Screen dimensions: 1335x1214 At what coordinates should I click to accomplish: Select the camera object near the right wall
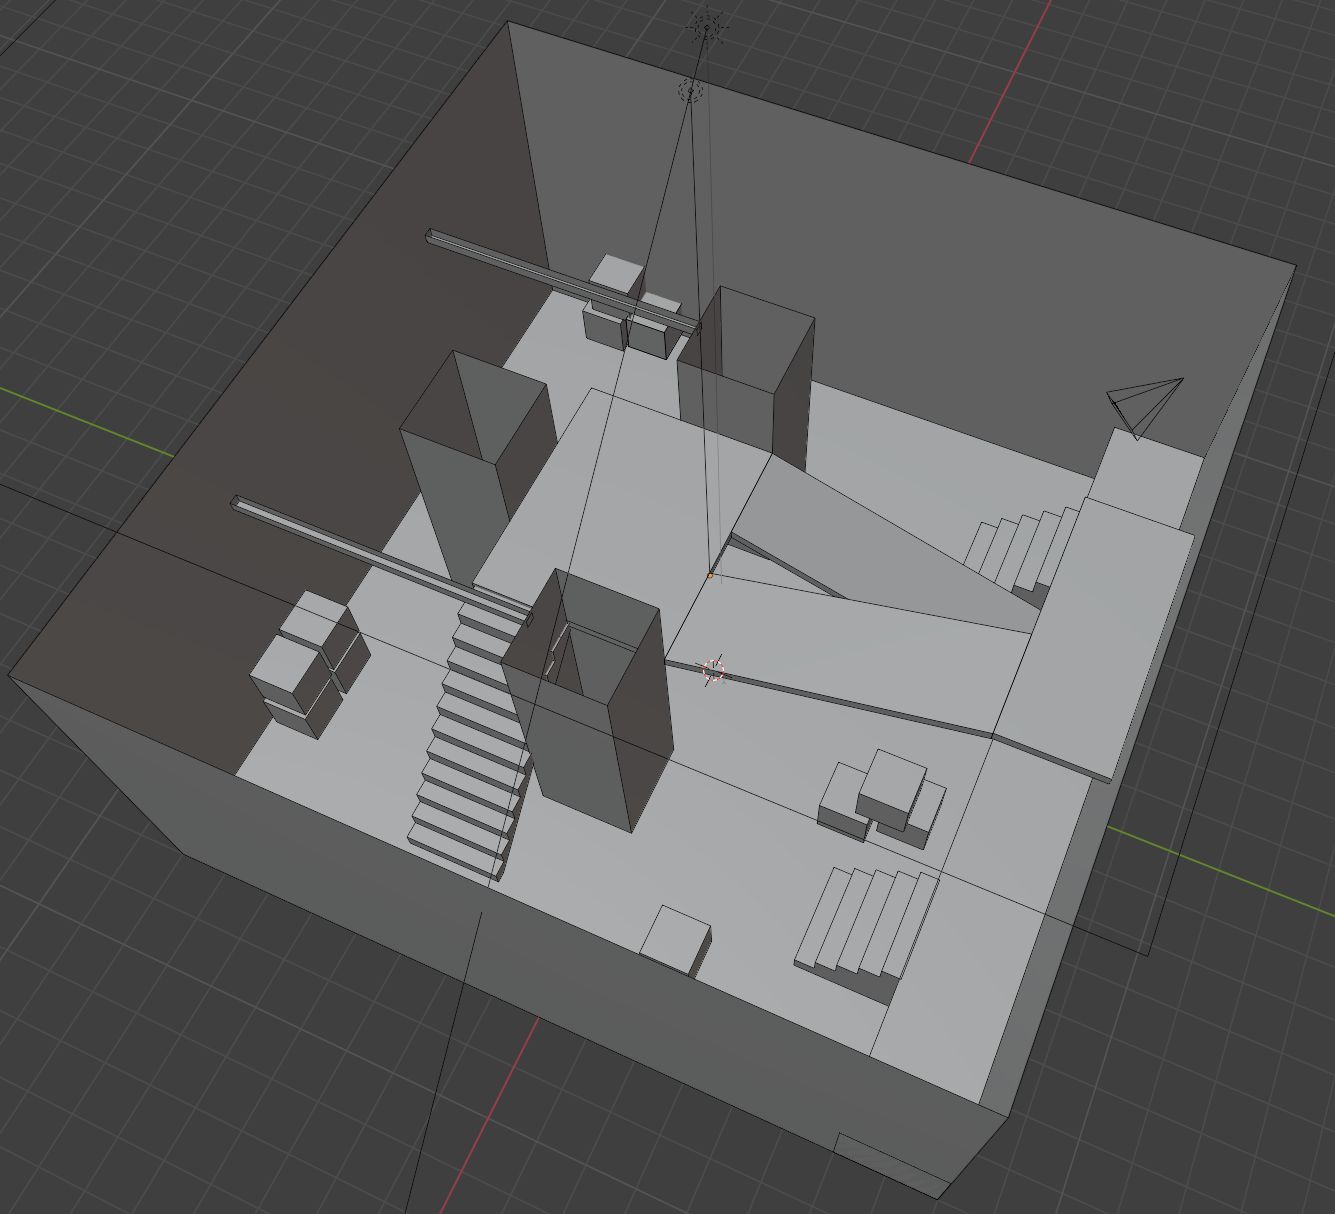pos(1146,404)
